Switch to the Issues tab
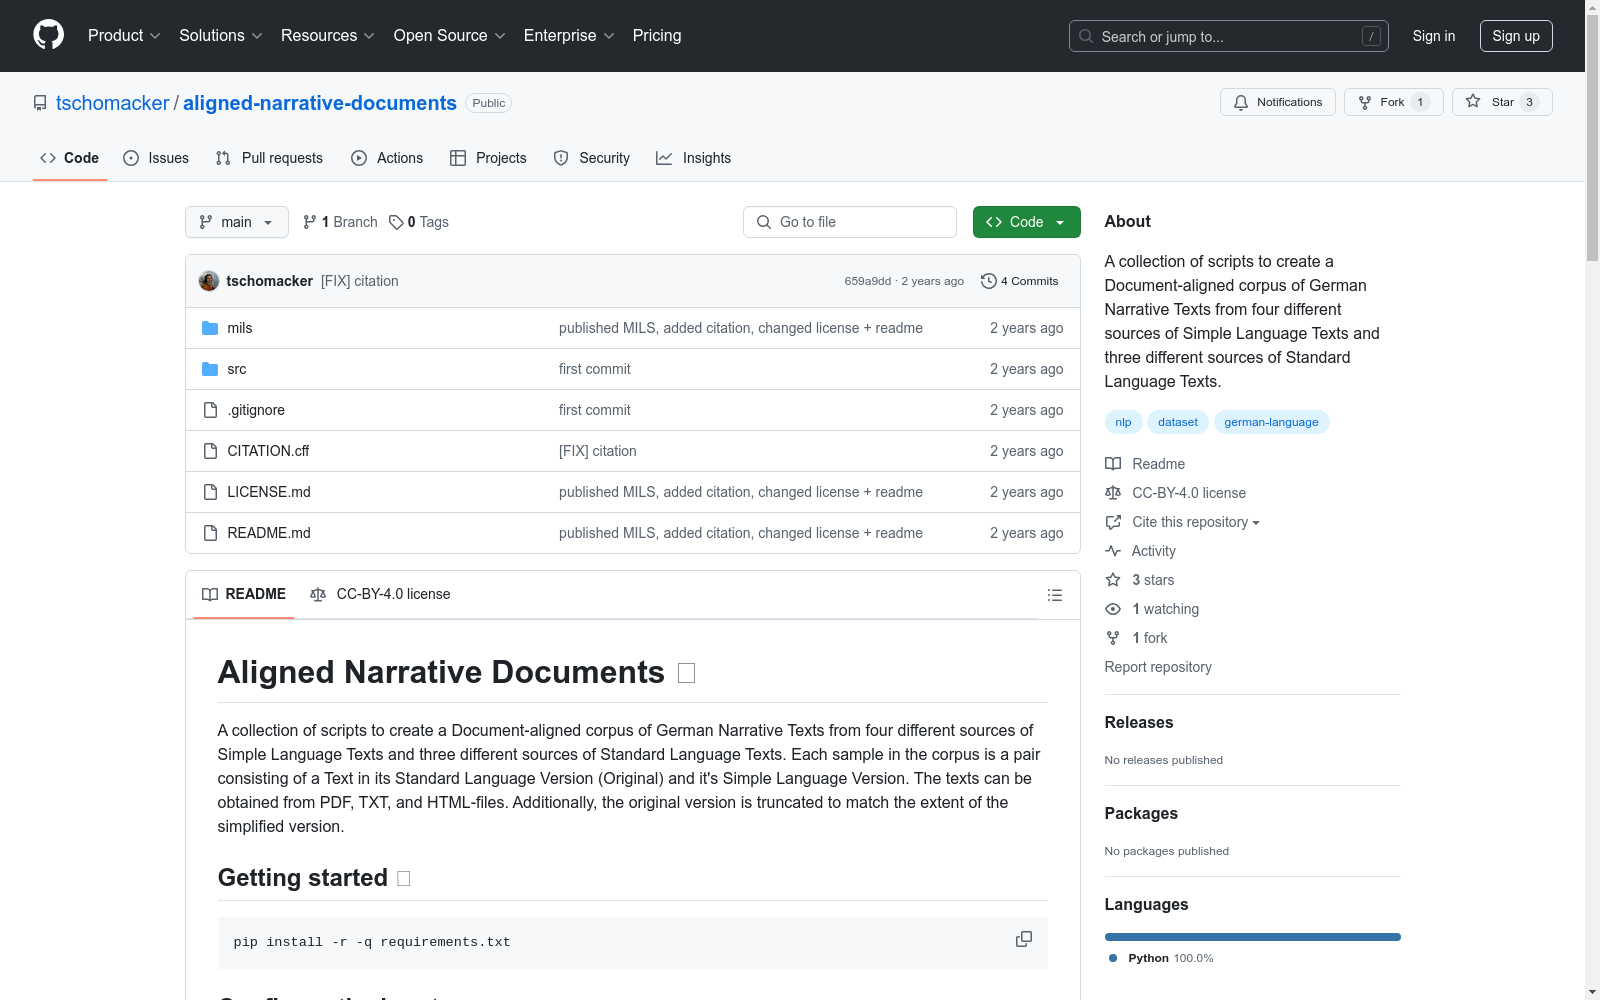 (x=156, y=158)
